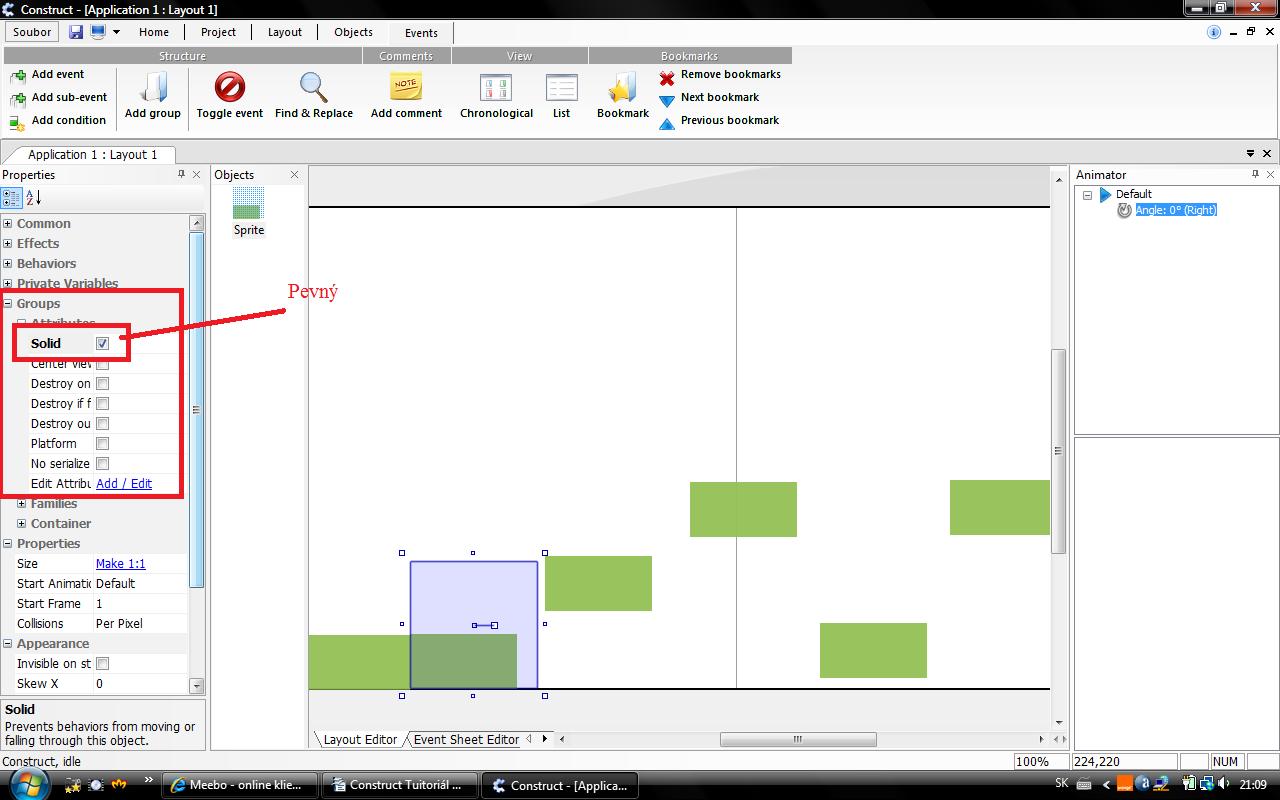
Task: Click the Toggle event ribbon icon
Action: tap(230, 87)
